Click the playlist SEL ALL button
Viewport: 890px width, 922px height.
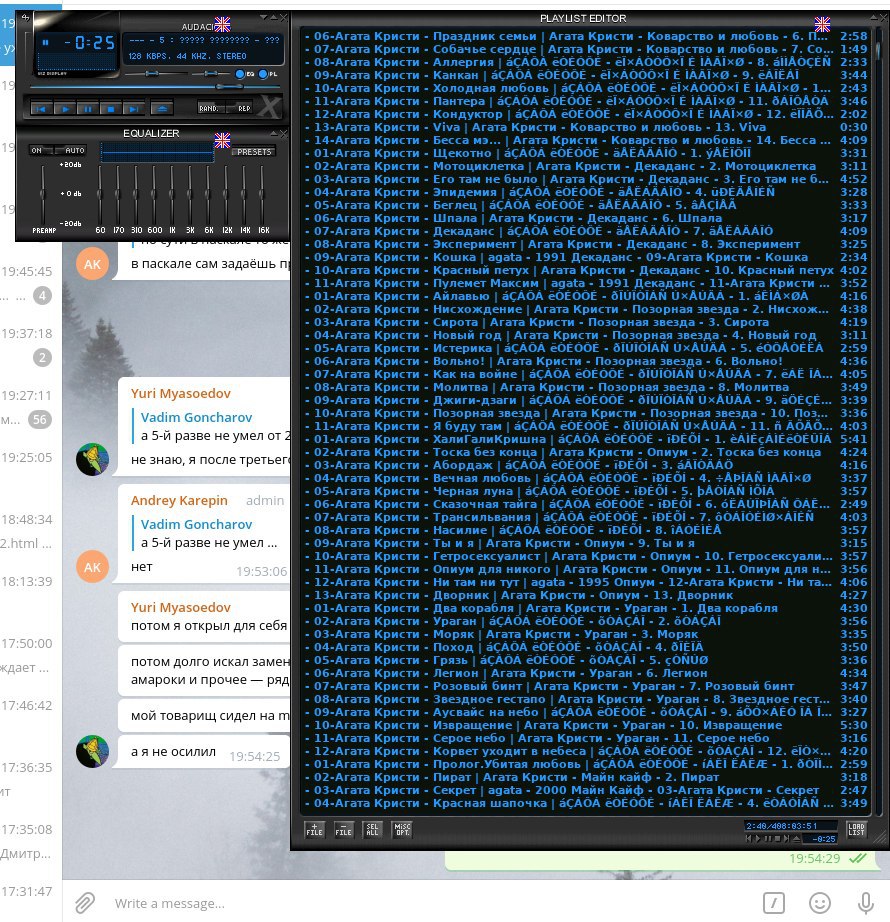coord(372,830)
